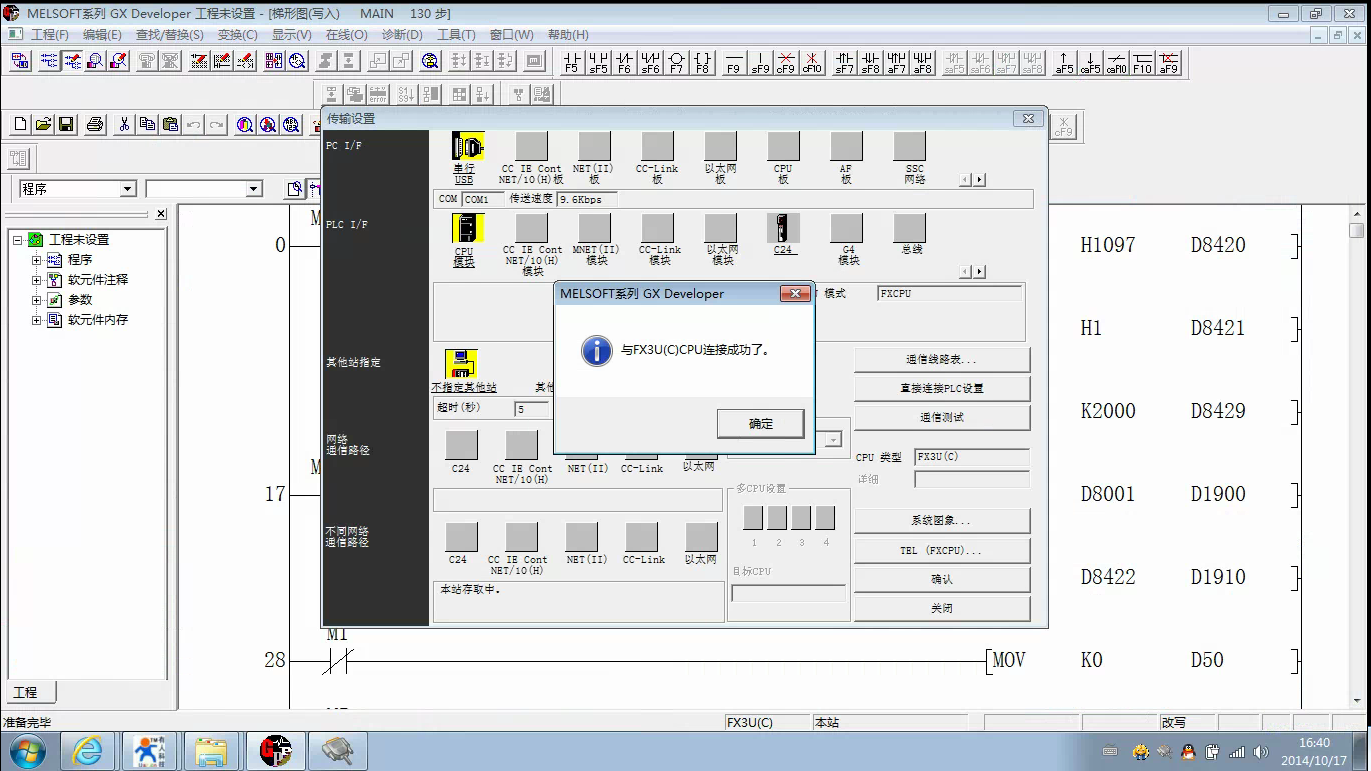Launch Internet Explorer from the taskbar
The width and height of the screenshot is (1371, 771).
88,751
